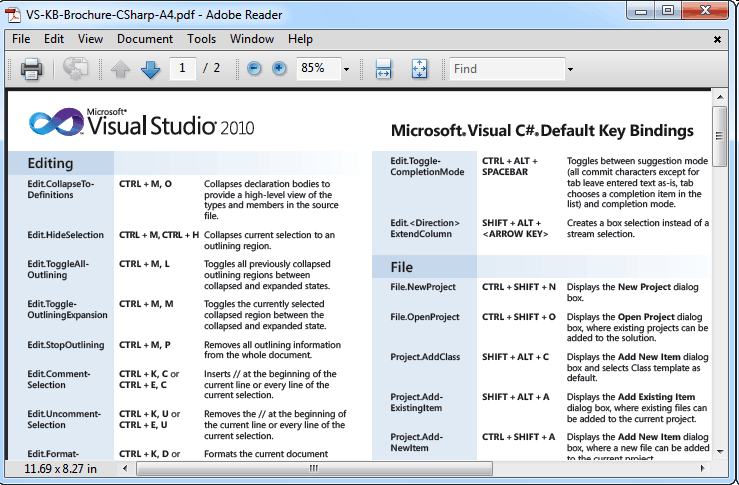
Task: Click Project.AddClass command text
Action: [x=425, y=357]
